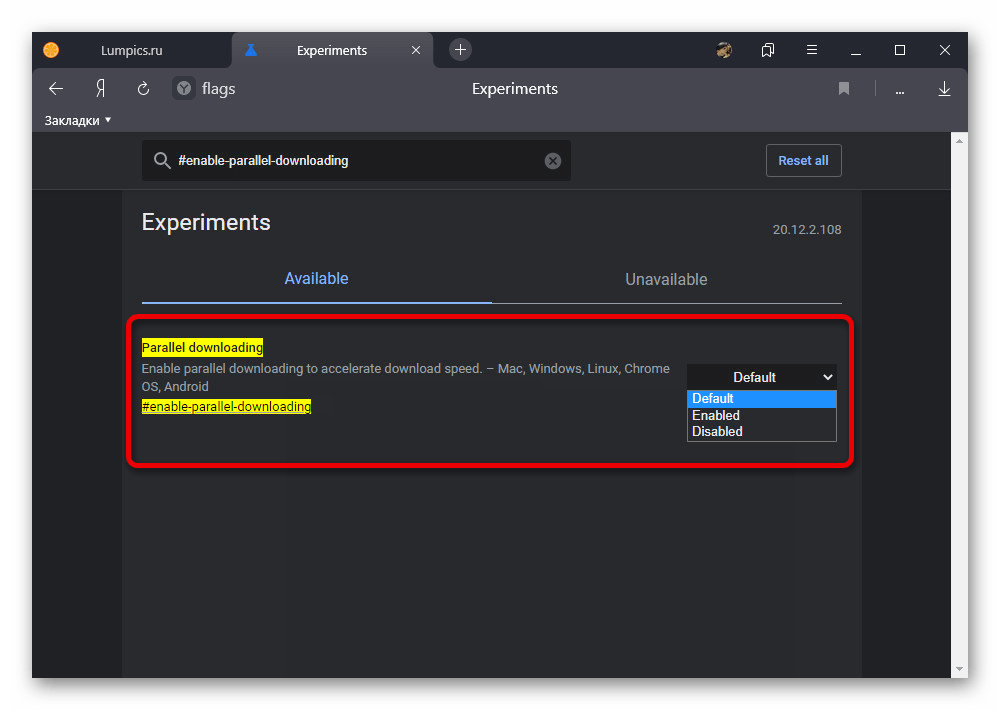Image resolution: width=1000 pixels, height=710 pixels.
Task: Clear the search flags field
Action: click(x=552, y=161)
